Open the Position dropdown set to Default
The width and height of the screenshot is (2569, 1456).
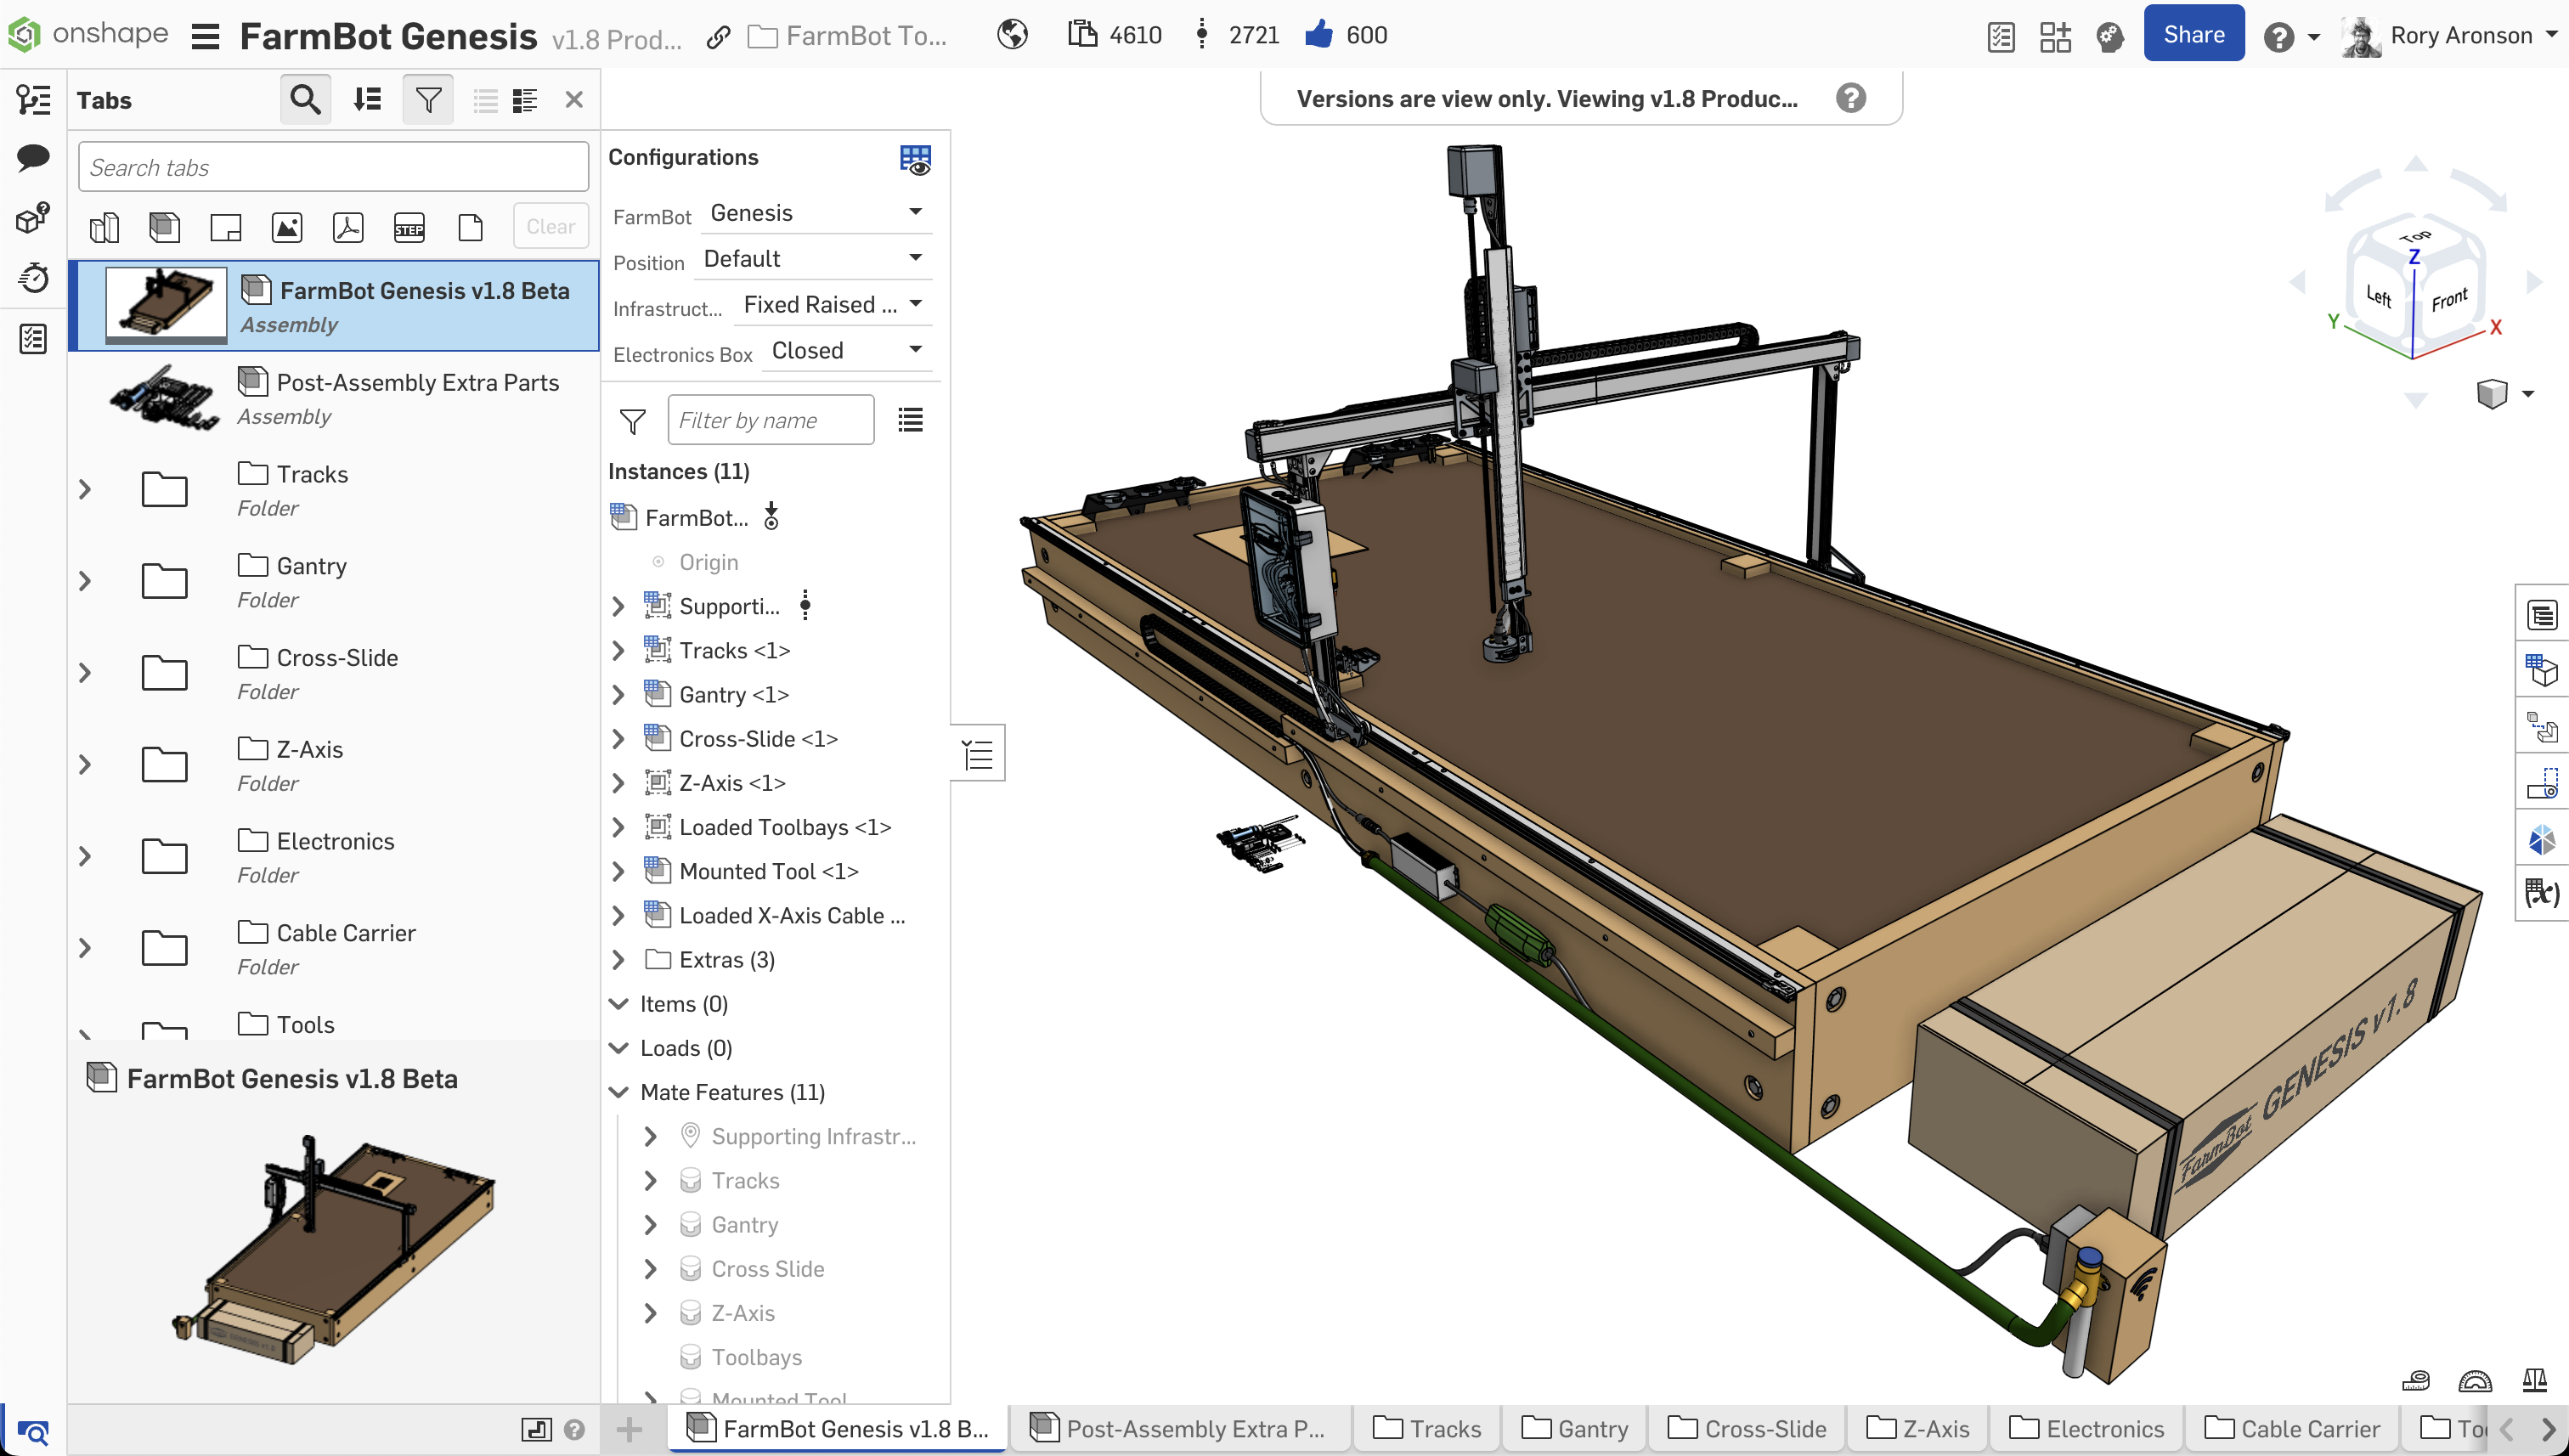tap(813, 259)
